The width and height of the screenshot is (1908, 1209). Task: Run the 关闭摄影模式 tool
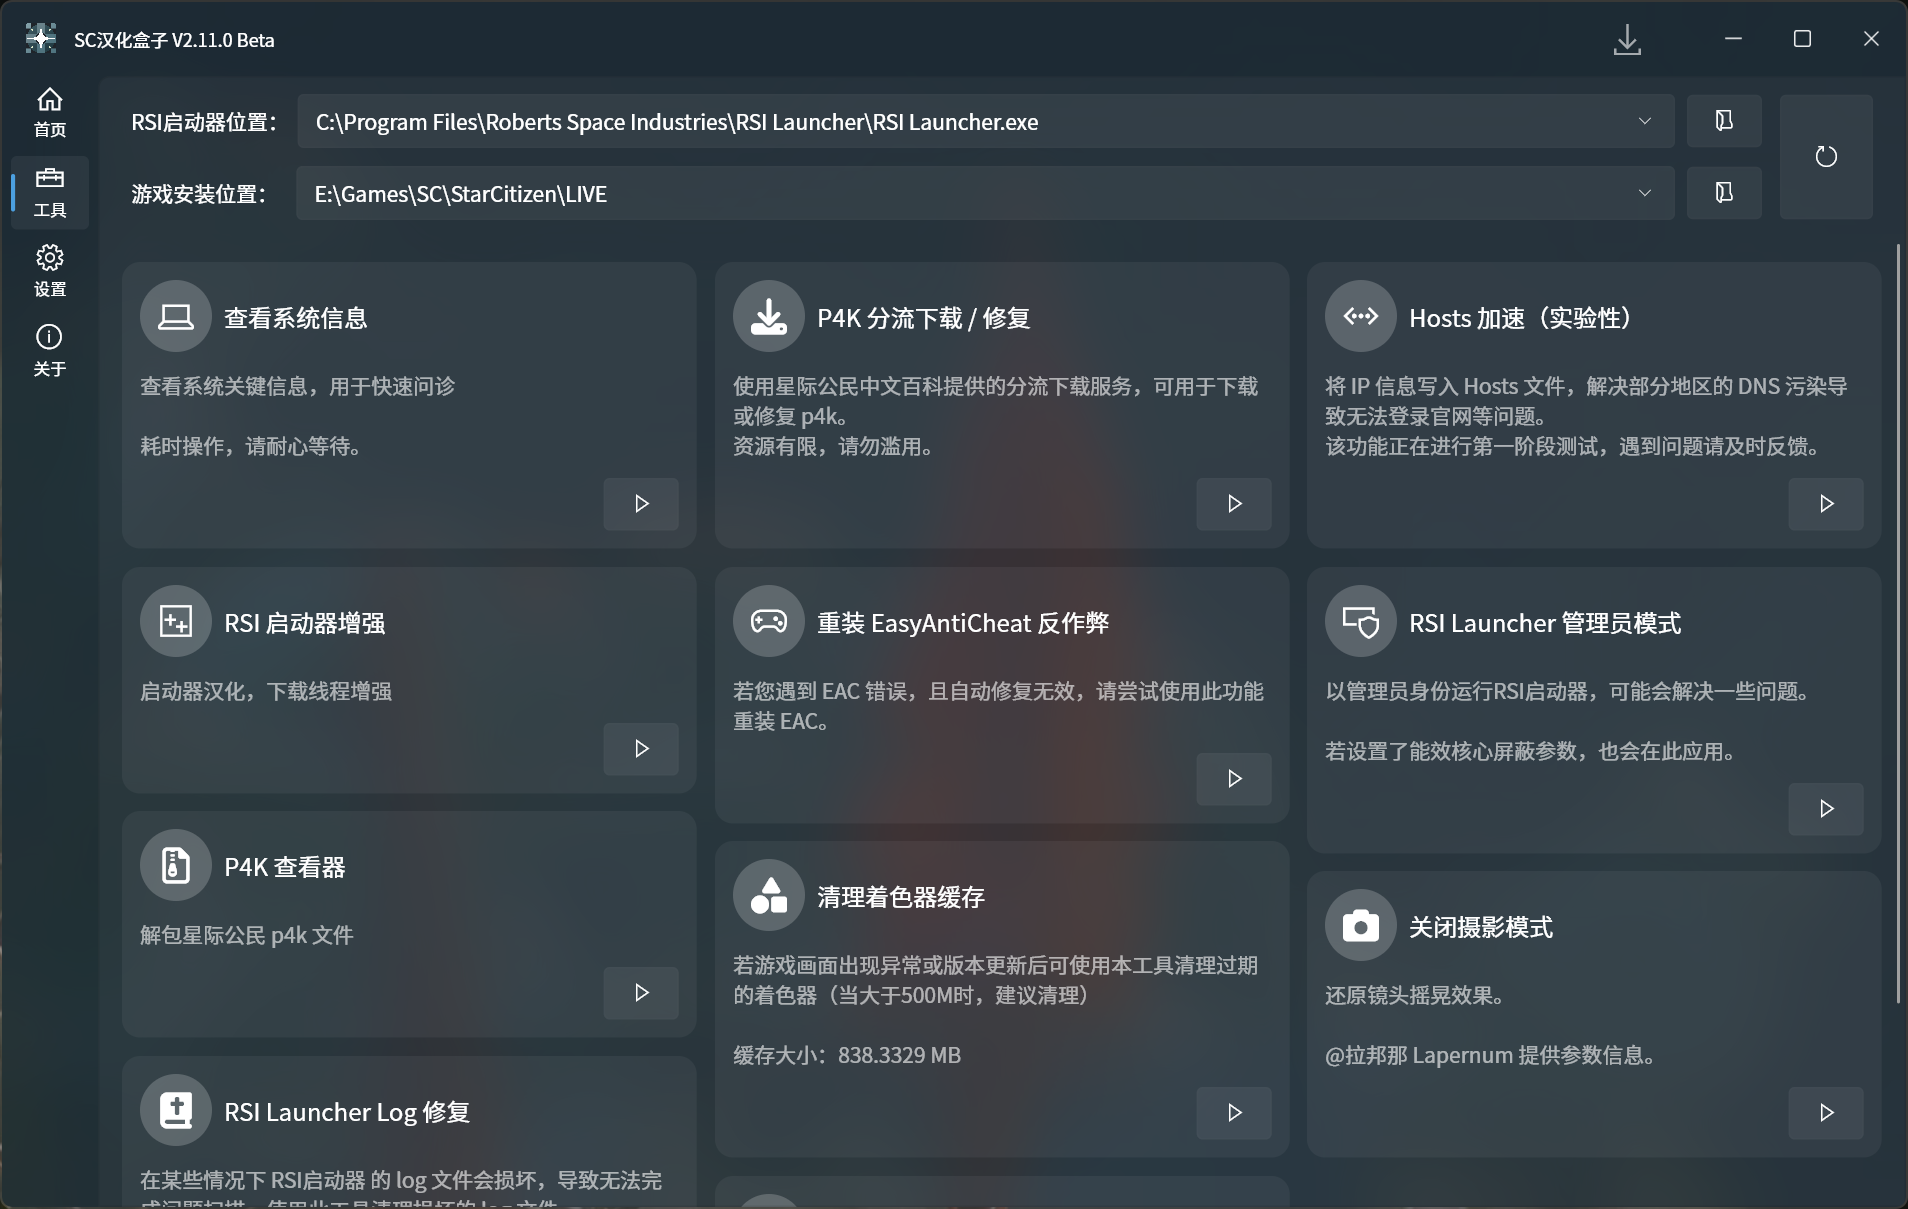pos(1826,1113)
